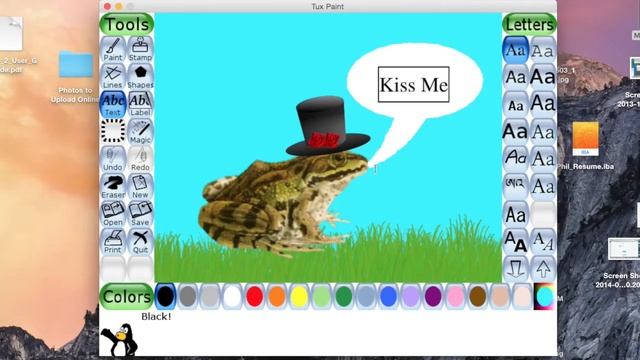Click the highlighted selected Aa font button
Screen dimensions: 640x360
515,49
